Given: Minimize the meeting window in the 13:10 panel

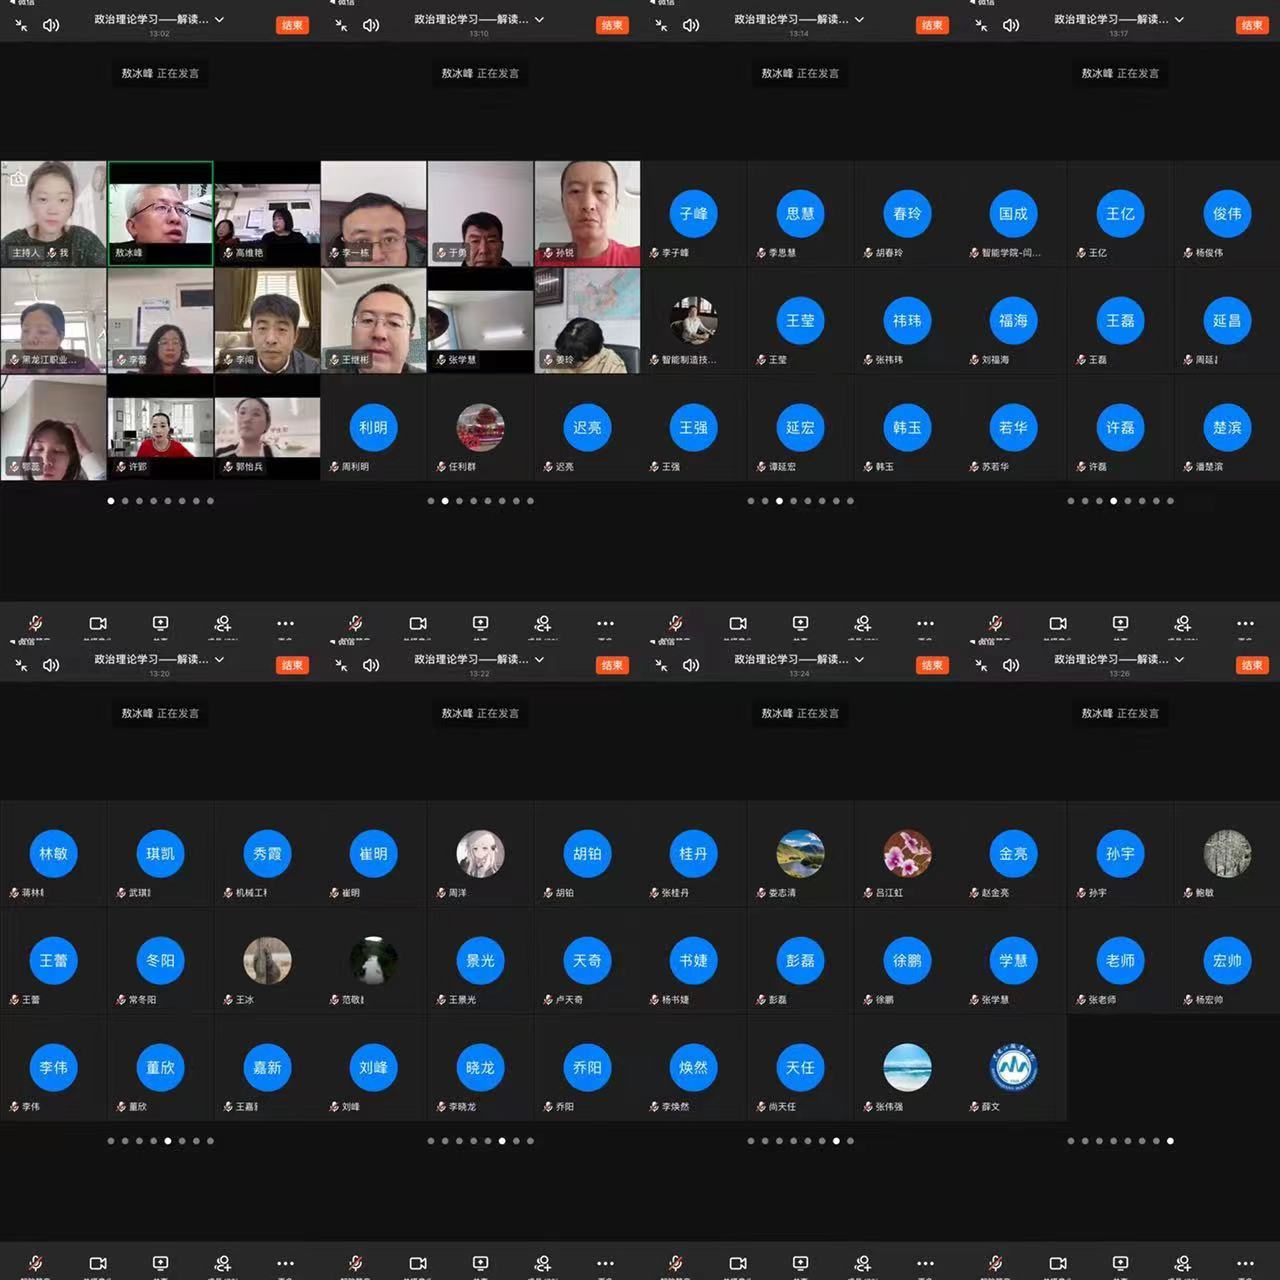Looking at the screenshot, I should point(341,25).
